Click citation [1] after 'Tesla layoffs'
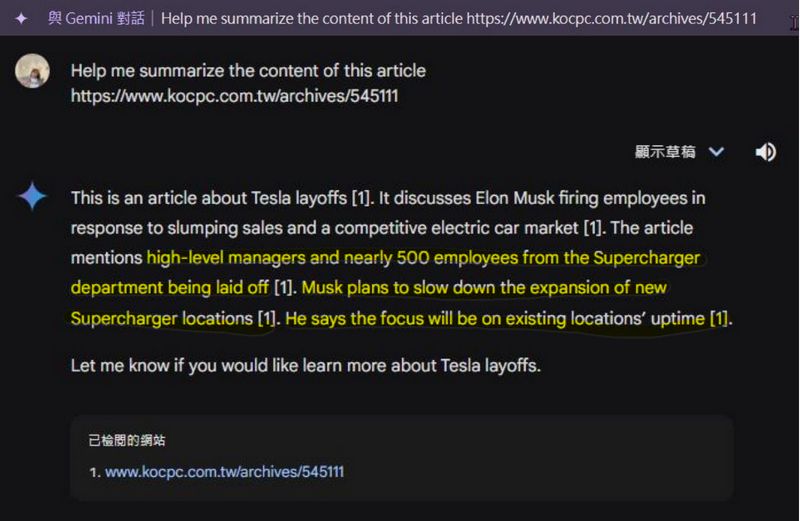The image size is (800, 521). point(362,198)
